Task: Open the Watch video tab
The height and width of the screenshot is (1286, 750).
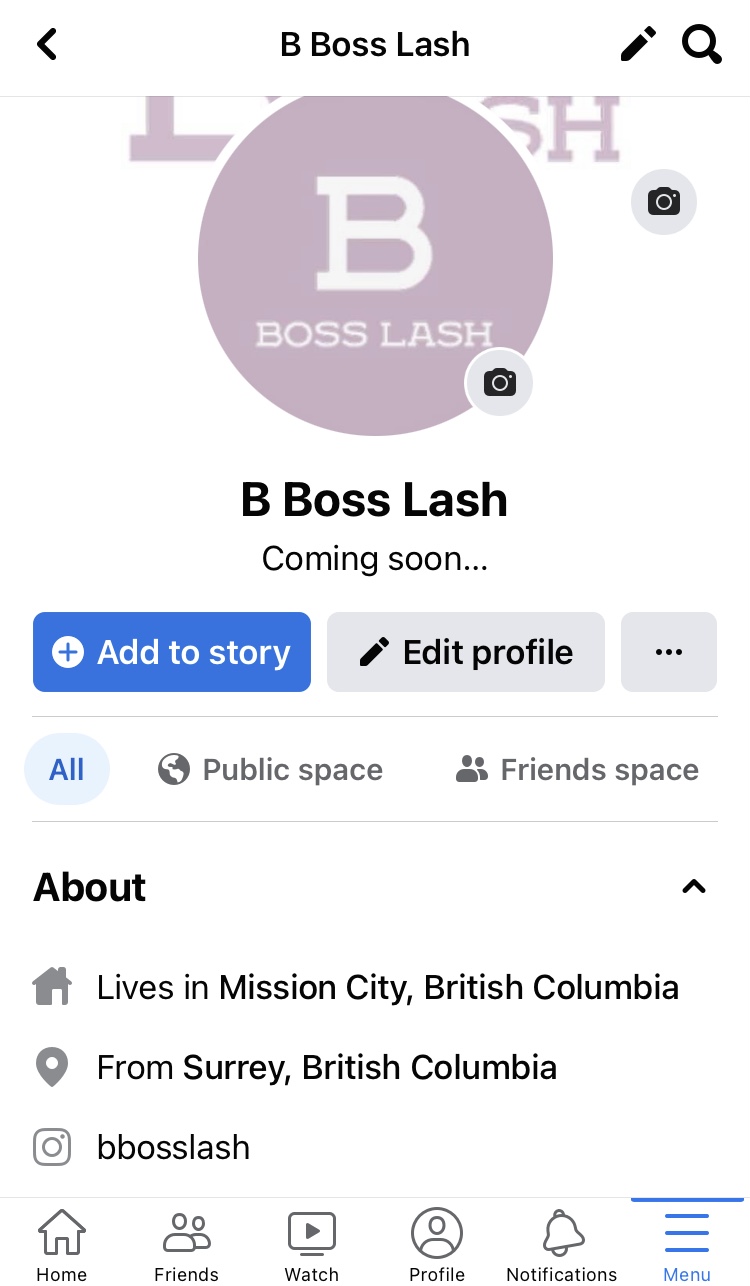Action: pos(312,1244)
